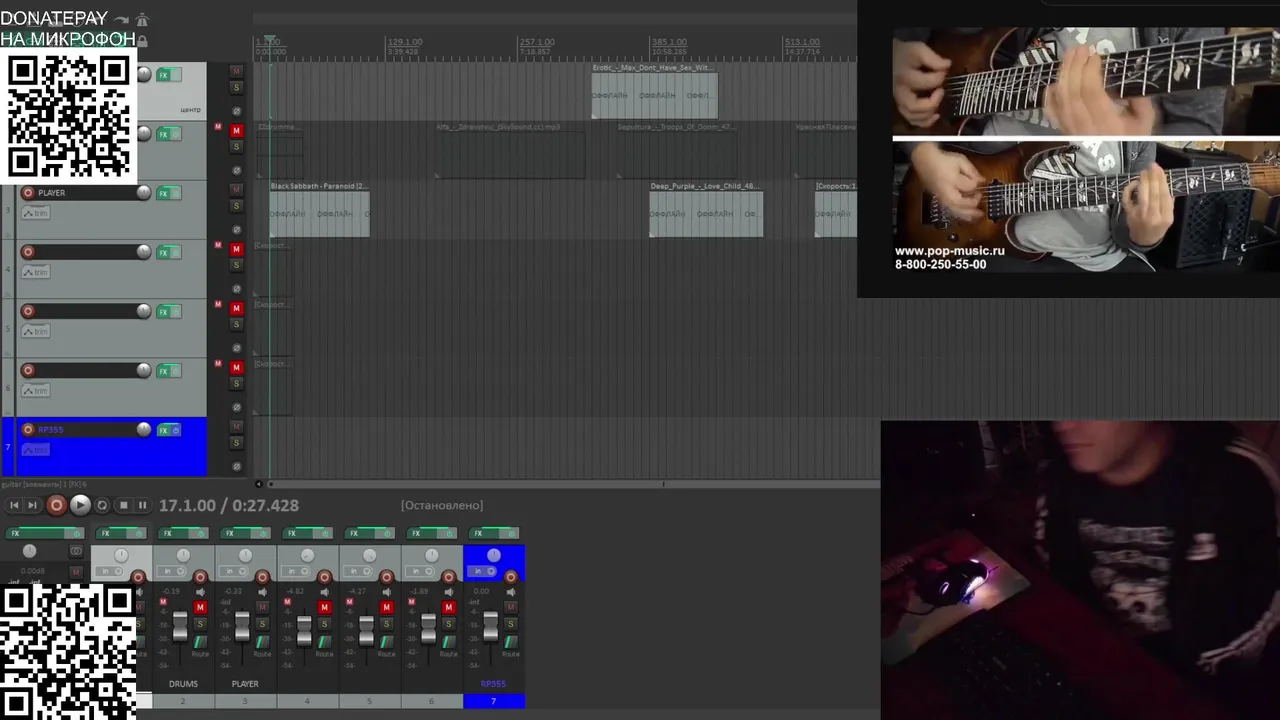Open FX chain of PLAYER track

164,193
